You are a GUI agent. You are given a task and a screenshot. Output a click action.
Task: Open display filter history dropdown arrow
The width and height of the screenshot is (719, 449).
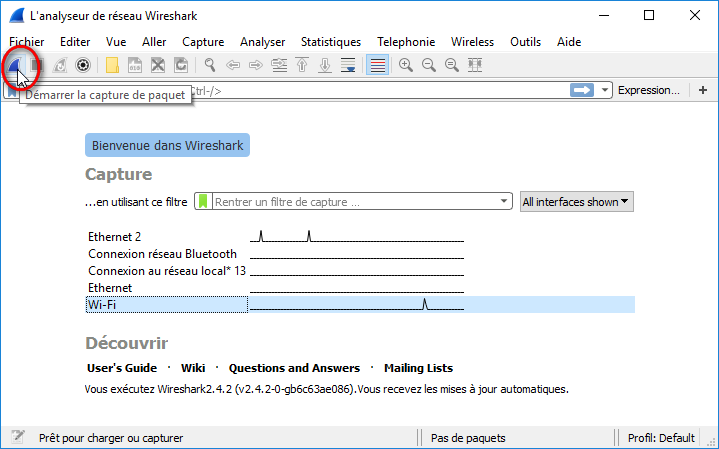click(x=605, y=90)
